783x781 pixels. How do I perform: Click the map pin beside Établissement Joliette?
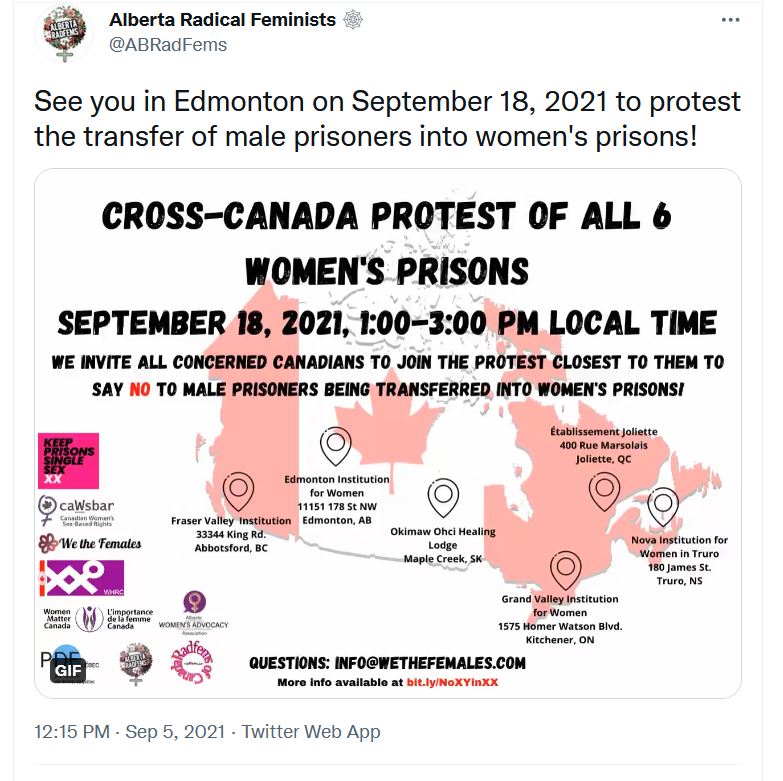[604, 491]
